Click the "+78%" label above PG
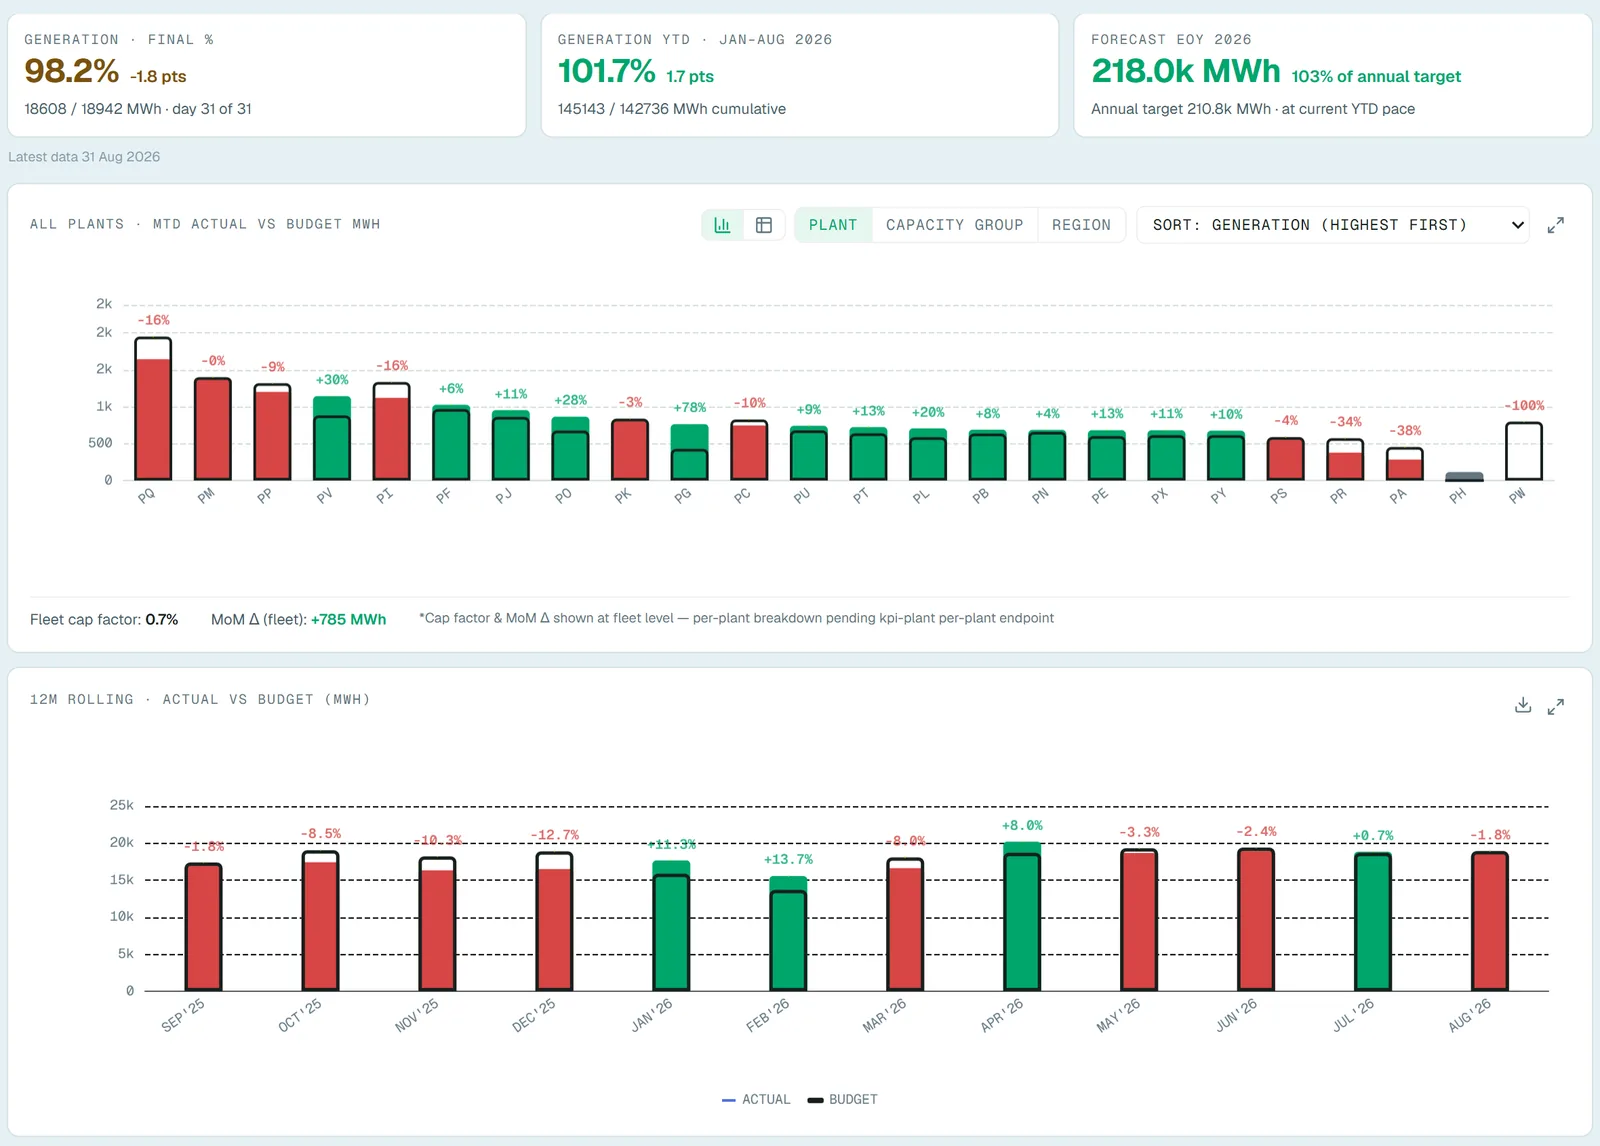This screenshot has width=1600, height=1146. [689, 408]
